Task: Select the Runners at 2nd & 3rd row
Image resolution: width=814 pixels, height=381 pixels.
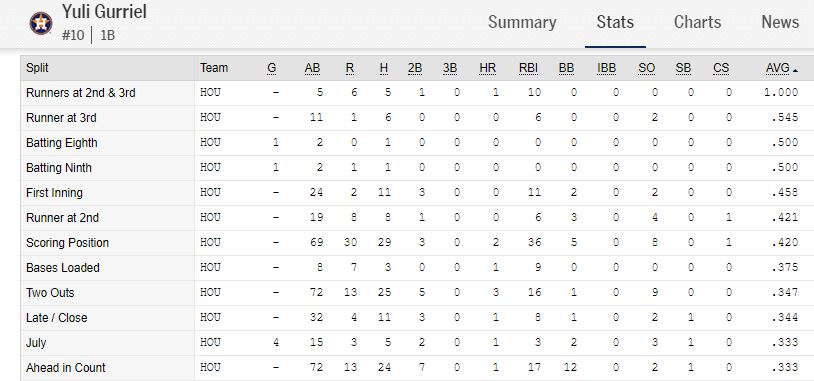Action: click(417, 93)
